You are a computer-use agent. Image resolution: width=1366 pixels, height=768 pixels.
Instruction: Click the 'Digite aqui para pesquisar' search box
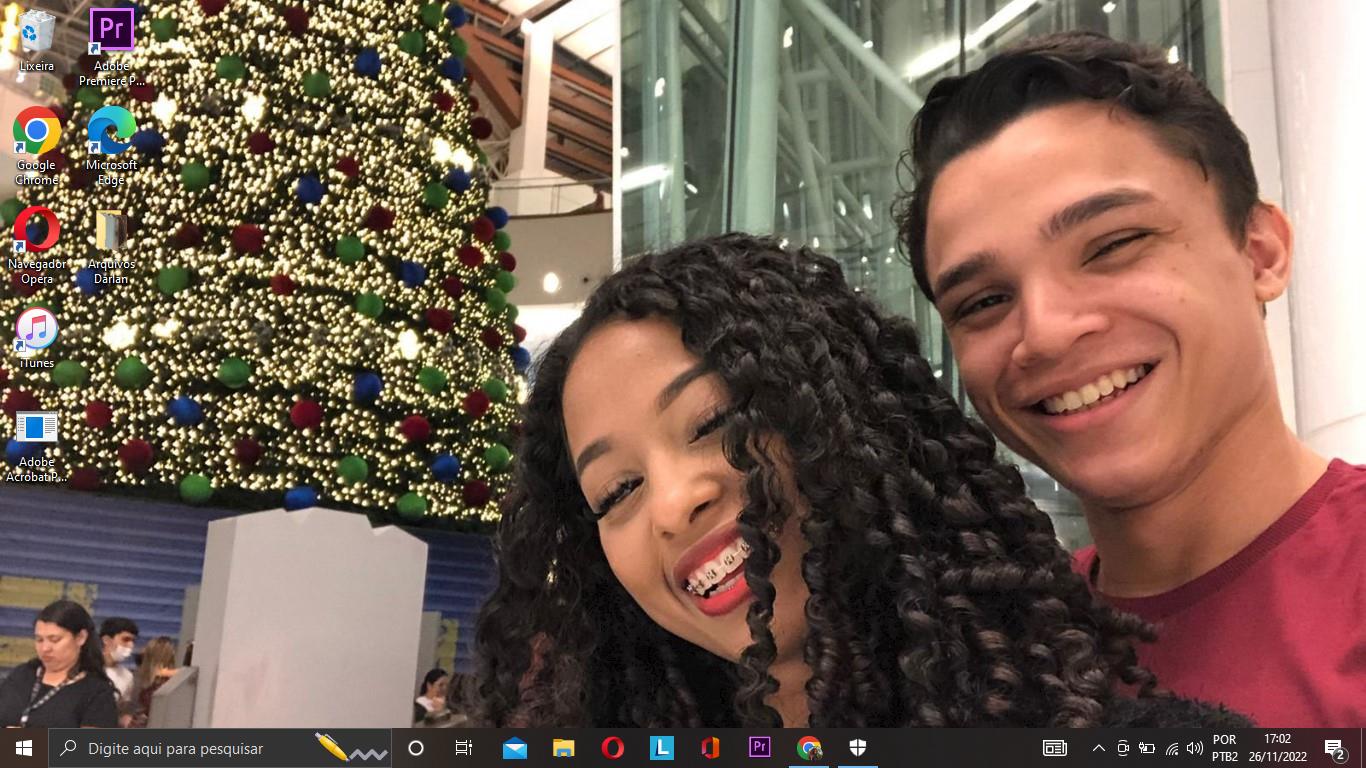(190, 748)
